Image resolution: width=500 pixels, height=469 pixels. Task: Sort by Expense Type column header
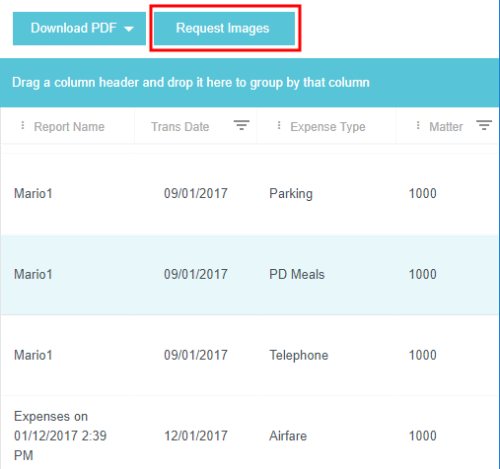(x=328, y=127)
